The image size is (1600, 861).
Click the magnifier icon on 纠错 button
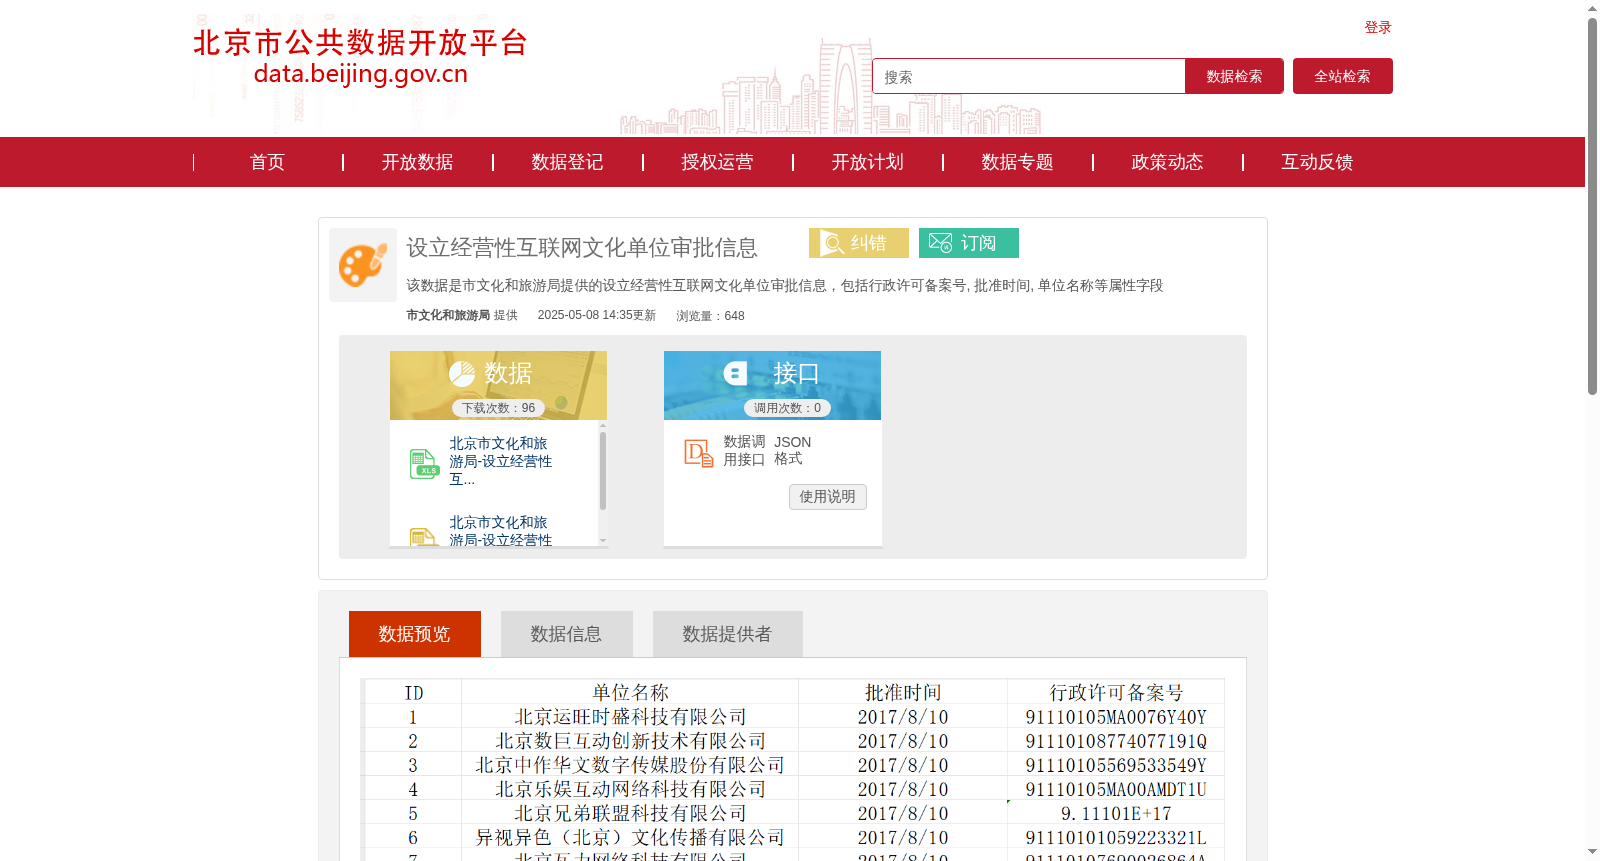[832, 243]
